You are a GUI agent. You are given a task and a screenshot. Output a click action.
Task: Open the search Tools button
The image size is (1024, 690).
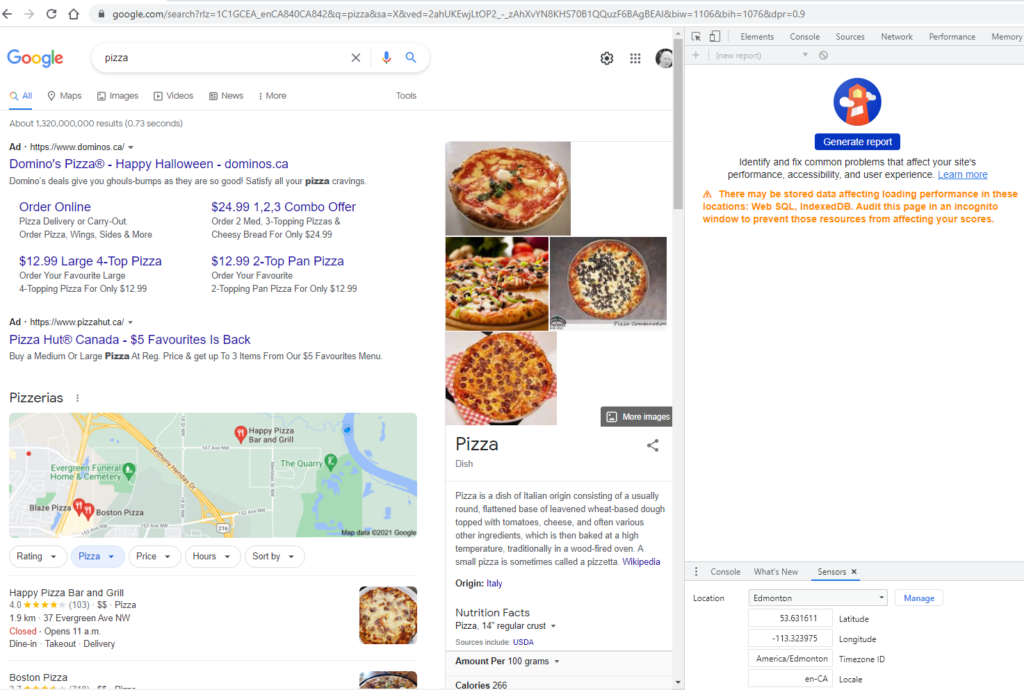[406, 96]
